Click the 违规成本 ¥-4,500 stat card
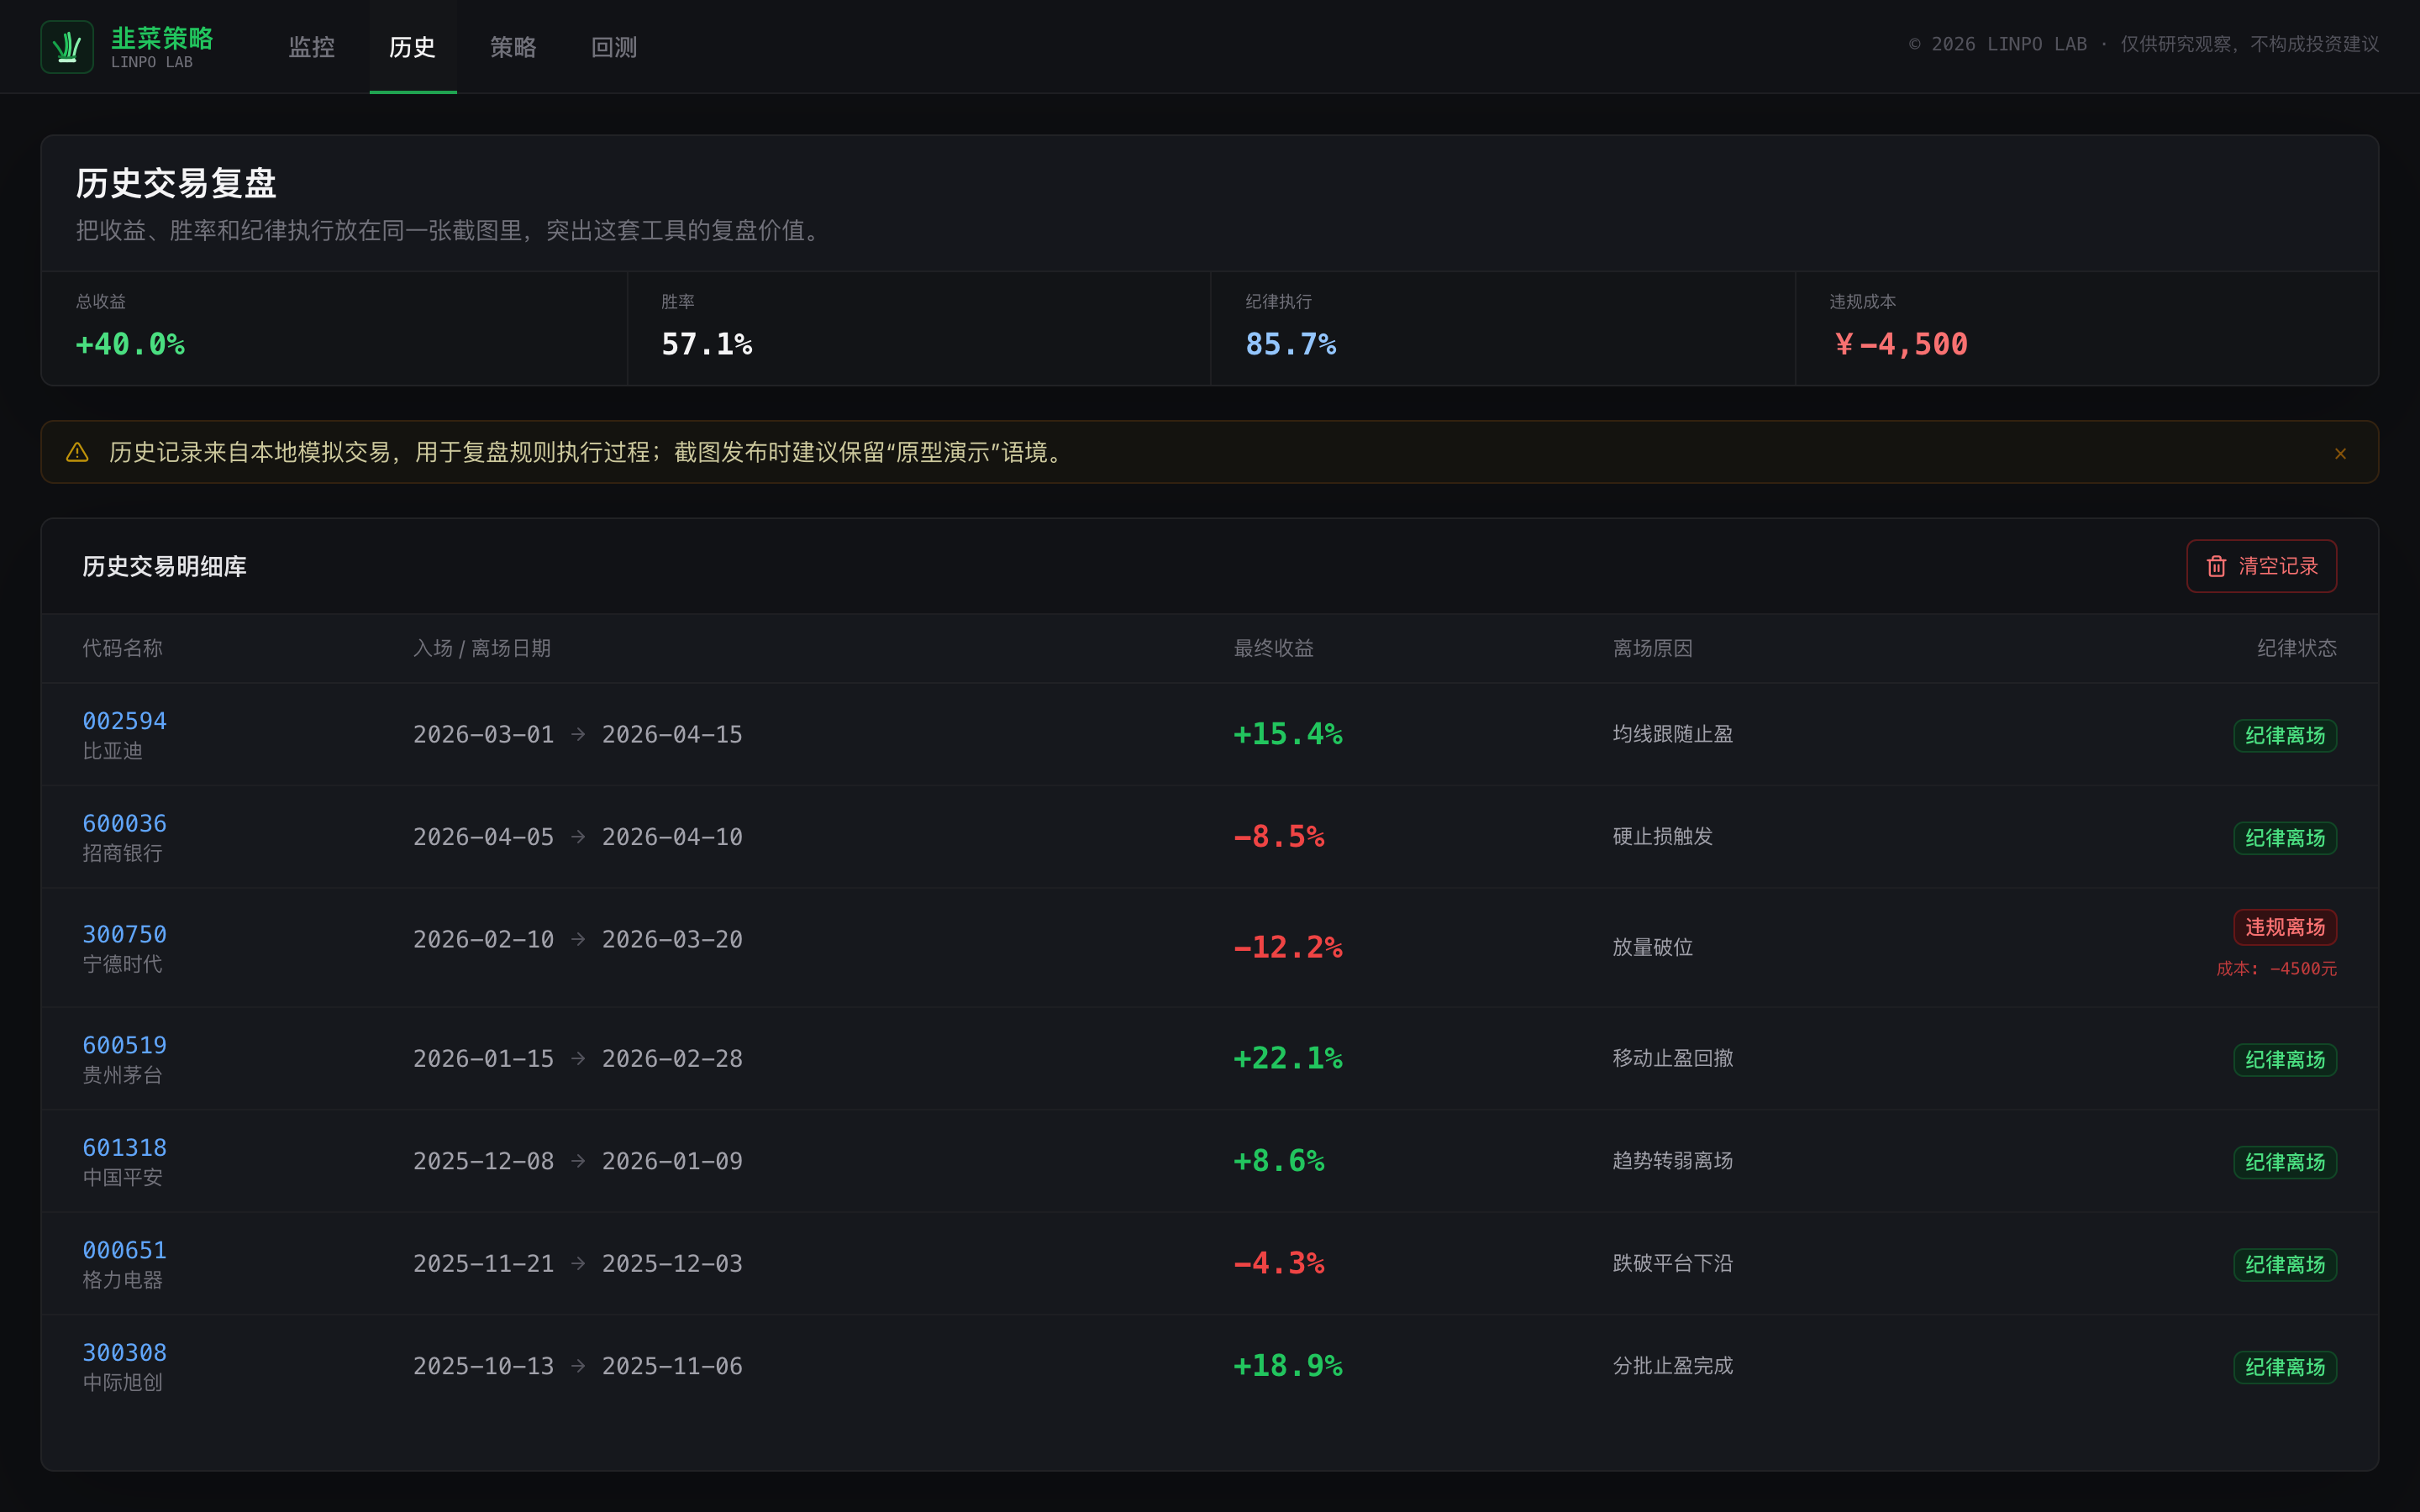Viewport: 2420px width, 1512px height. [2086, 328]
